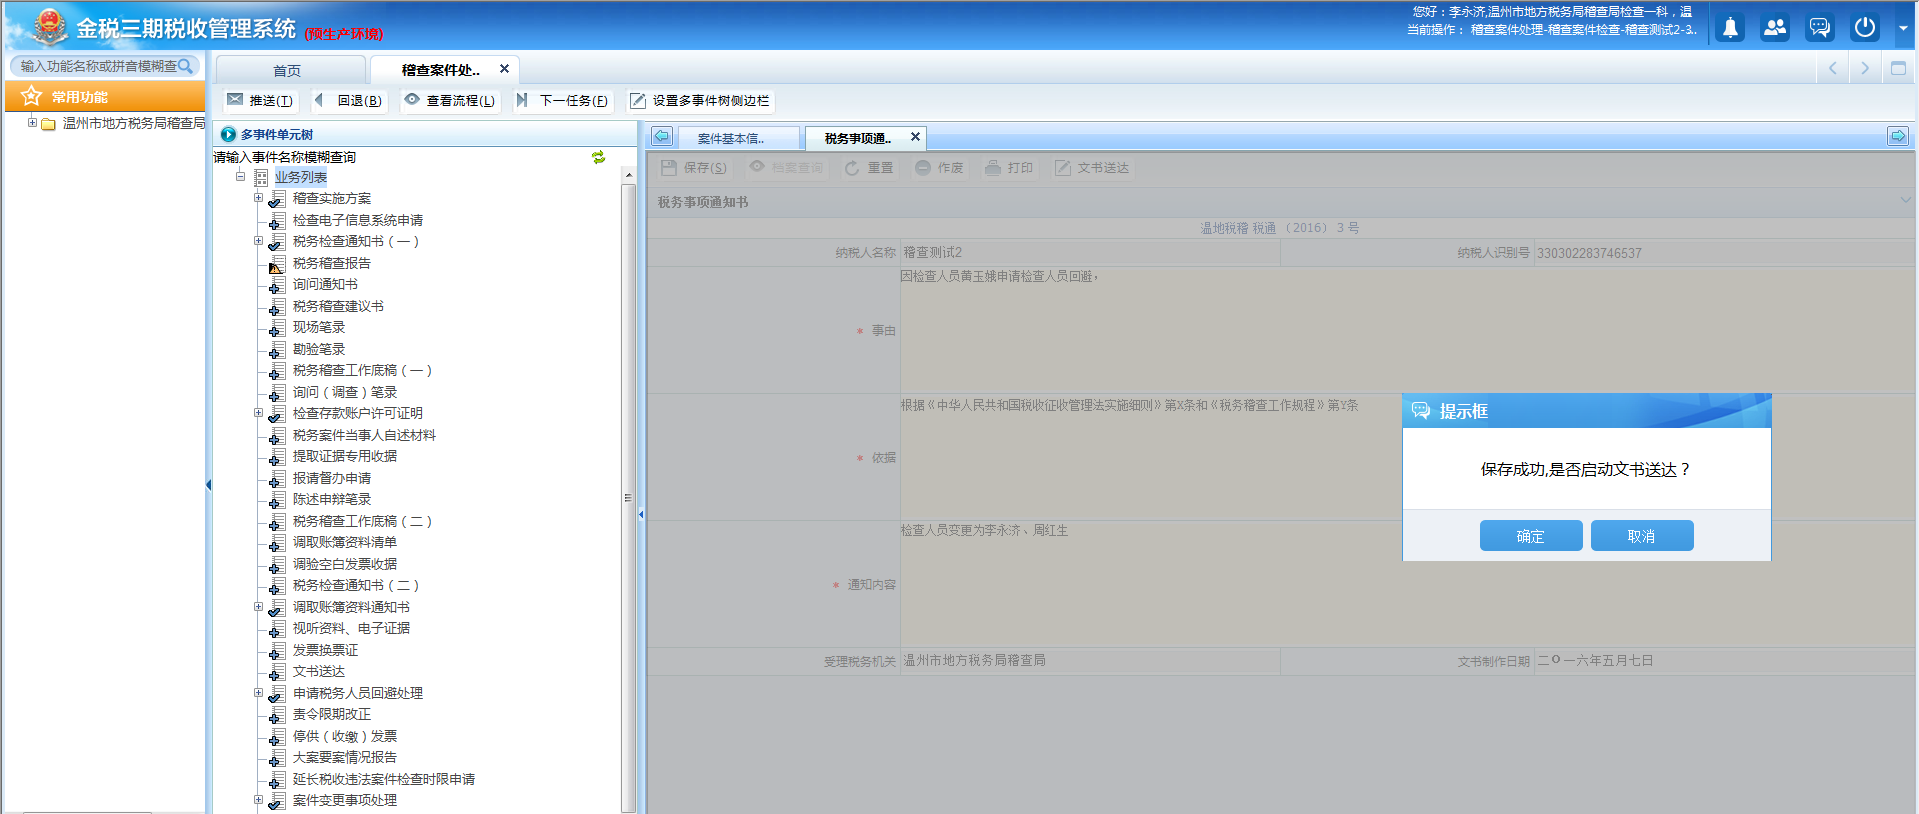The height and width of the screenshot is (814, 1919).
Task: Select 责令限期改正 in the tree
Action: [x=331, y=714]
